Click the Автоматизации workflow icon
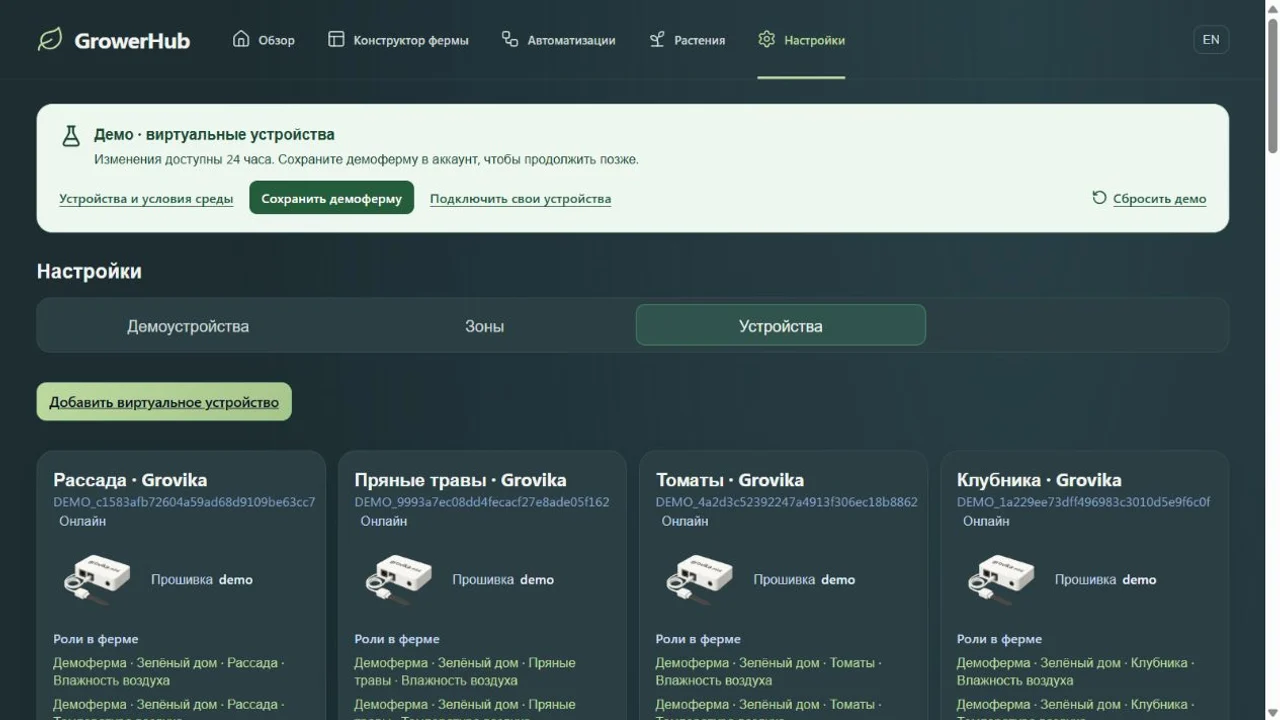Viewport: 1280px width, 720px height. click(x=510, y=39)
